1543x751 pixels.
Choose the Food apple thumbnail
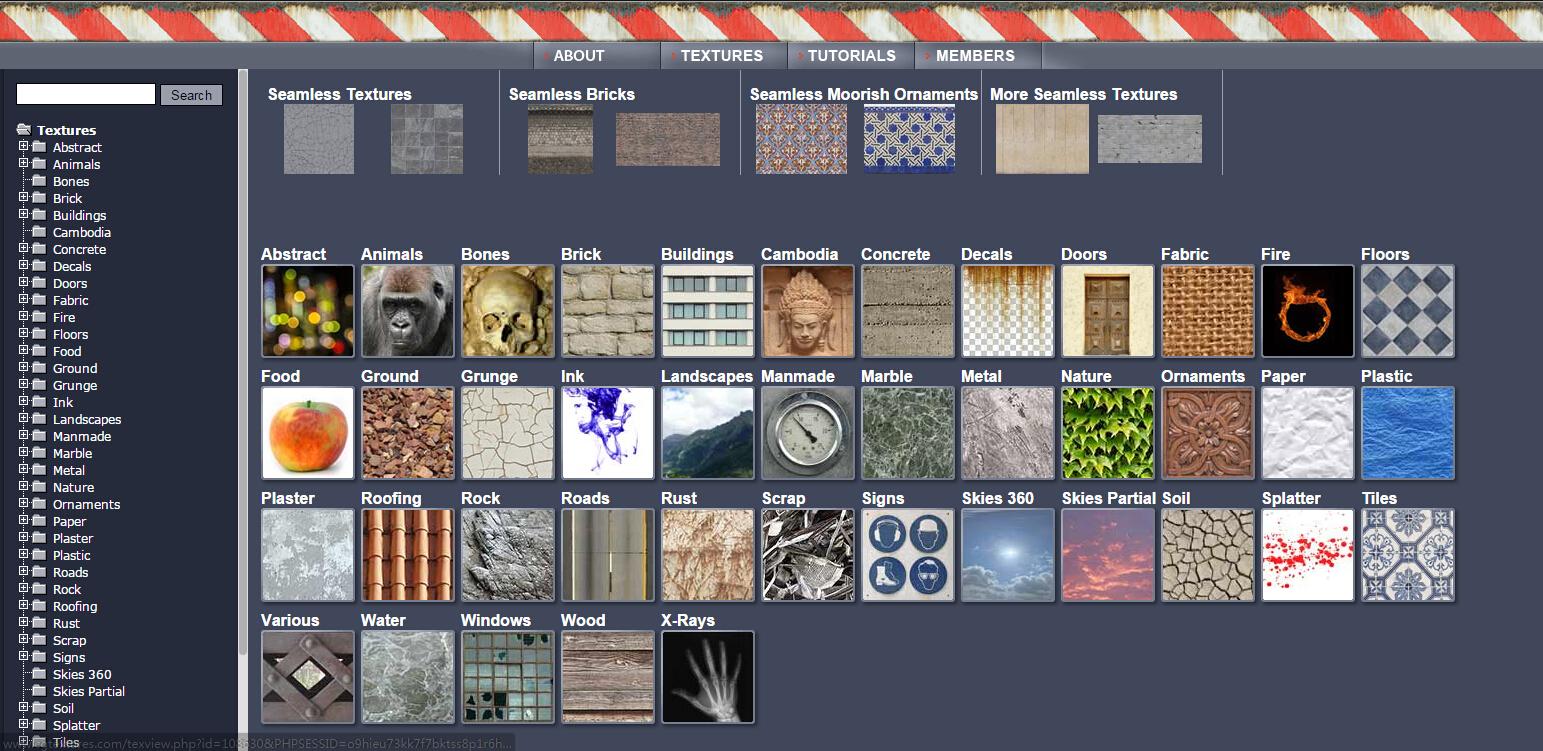click(x=308, y=433)
